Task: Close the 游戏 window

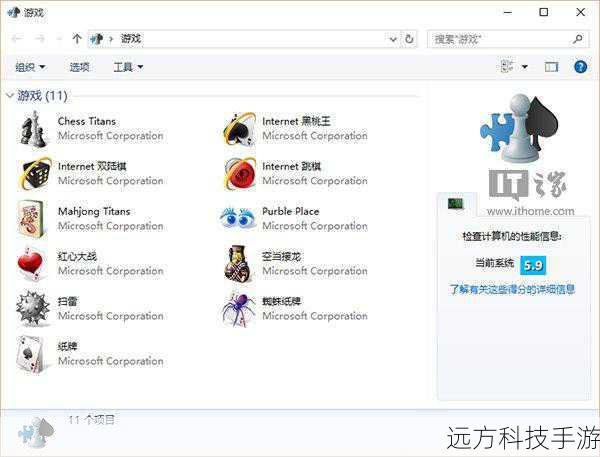Action: click(580, 12)
